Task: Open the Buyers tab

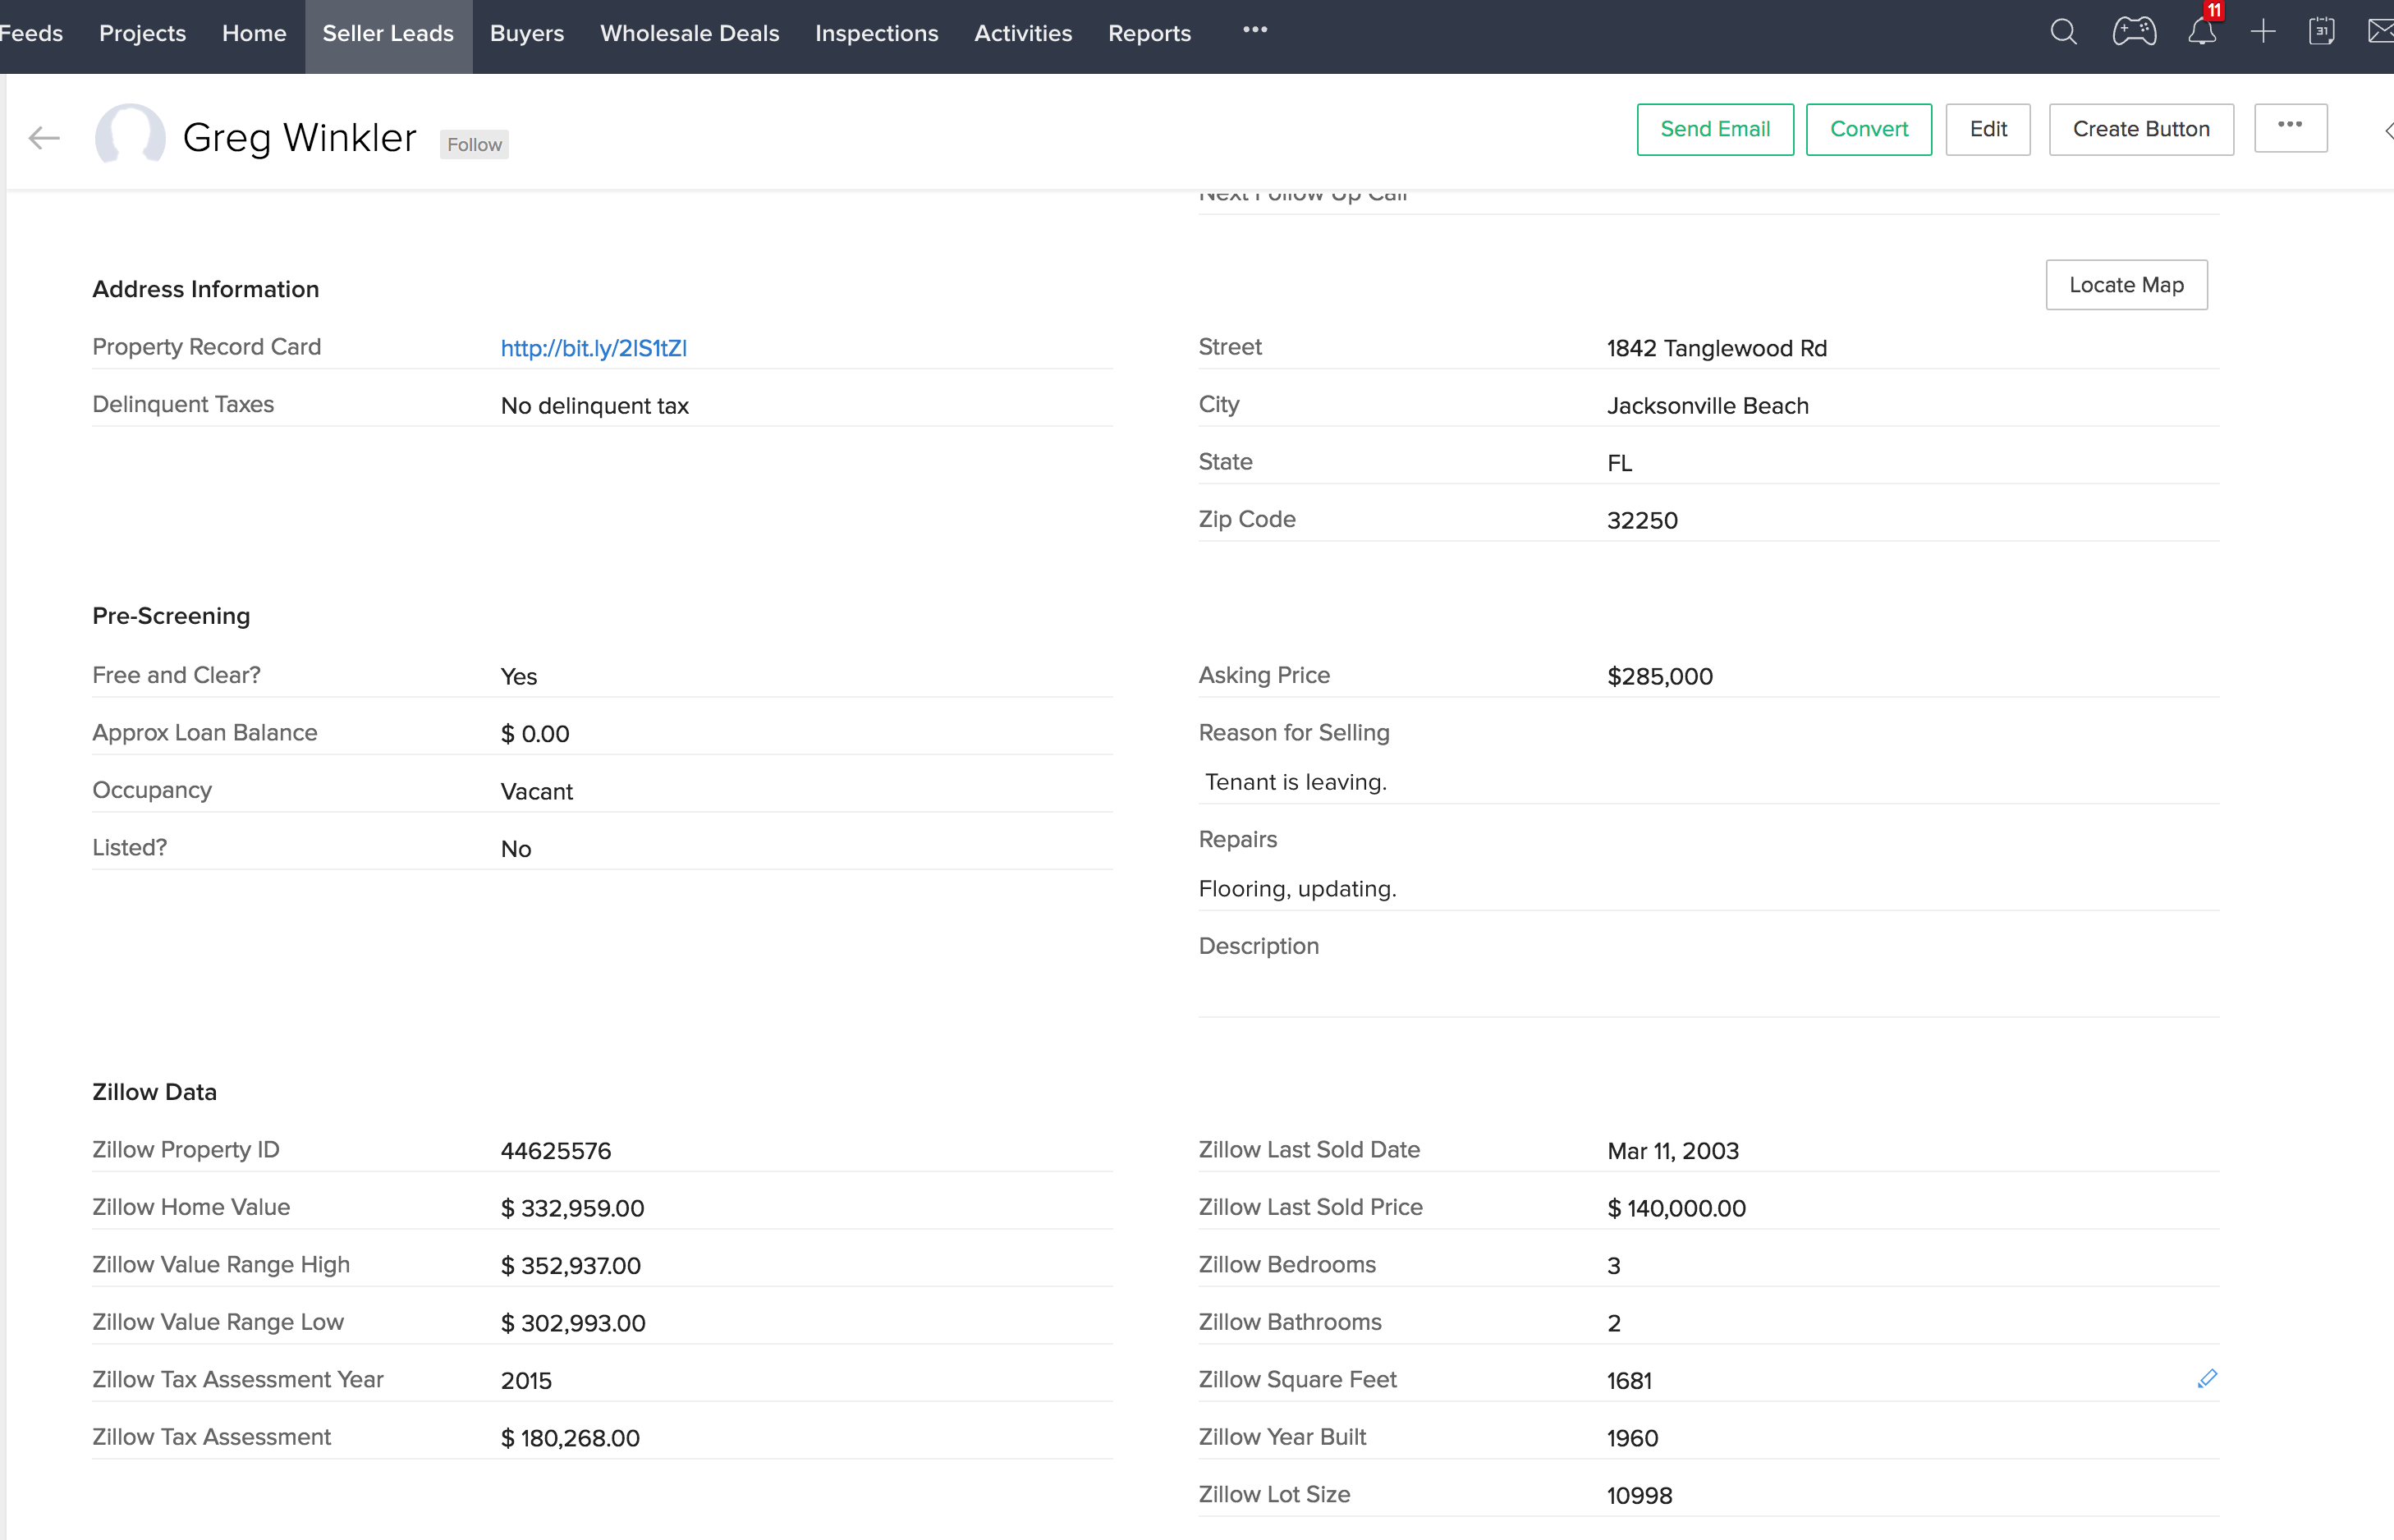Action: pos(527,33)
